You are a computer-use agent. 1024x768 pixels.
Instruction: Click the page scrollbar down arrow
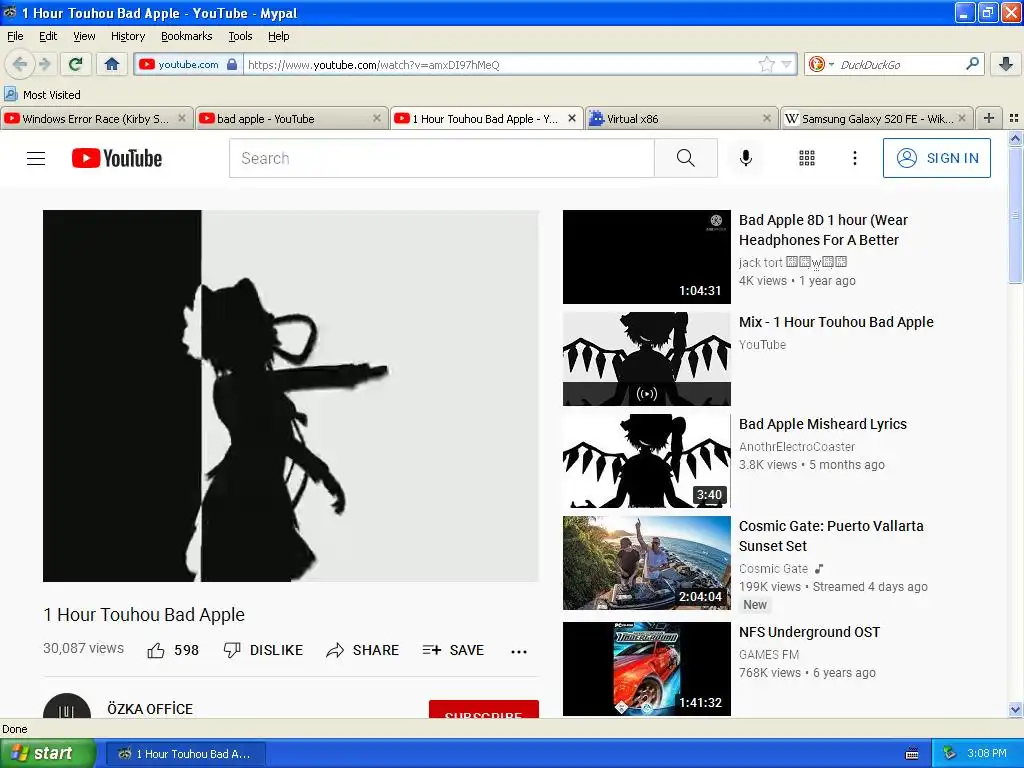click(x=1015, y=710)
